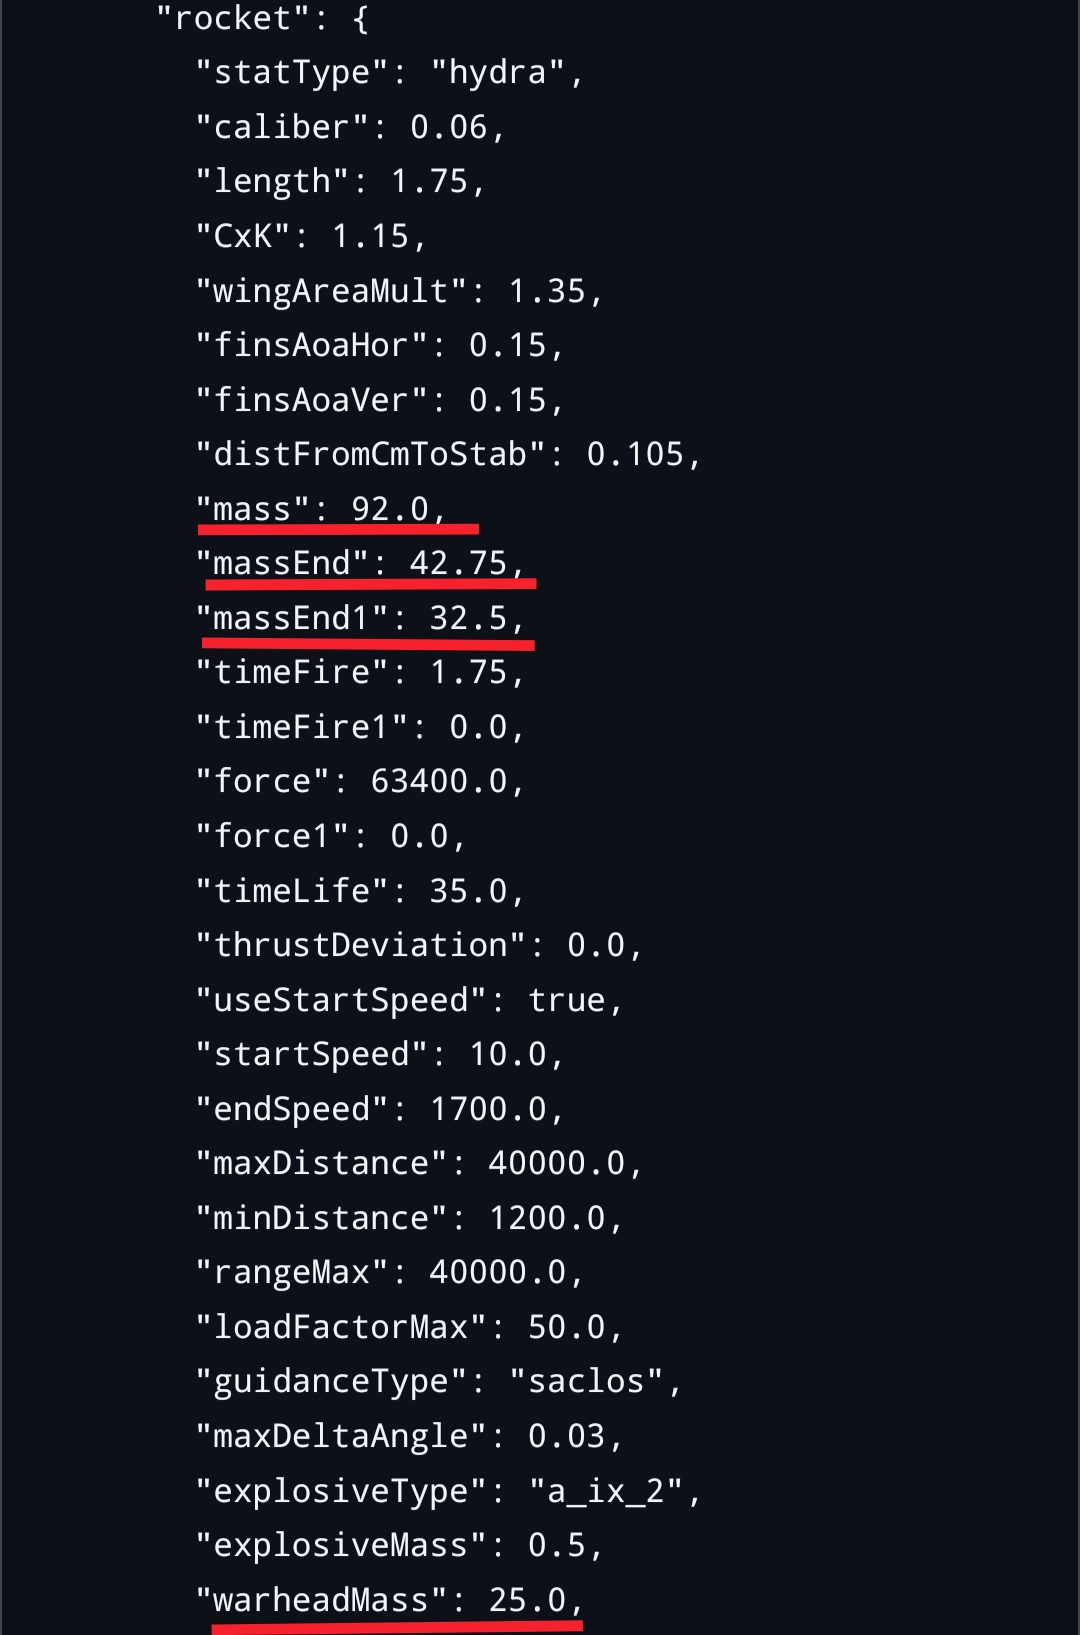Image resolution: width=1080 pixels, height=1635 pixels.
Task: Click the distFromCmToStab value 0.105
Action: click(635, 455)
